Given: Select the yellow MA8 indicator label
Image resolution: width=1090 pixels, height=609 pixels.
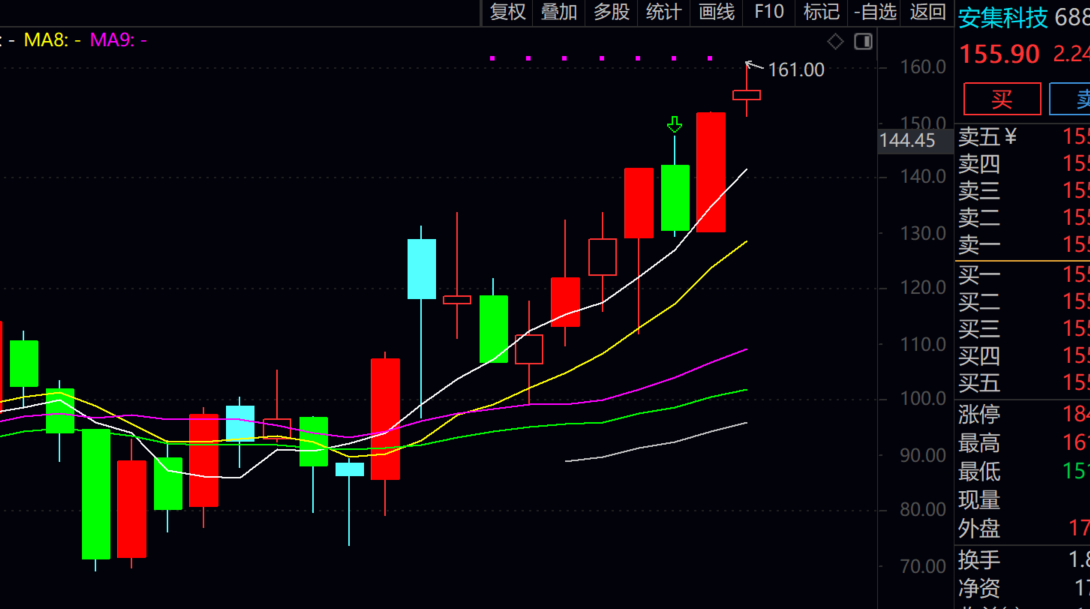Looking at the screenshot, I should pos(52,40).
